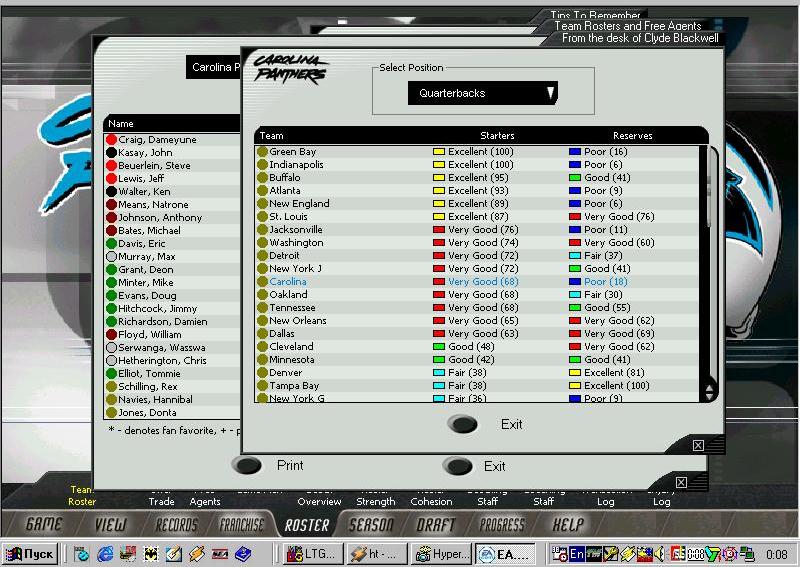
Task: Switch to the DRAFT menu tab
Action: point(435,525)
